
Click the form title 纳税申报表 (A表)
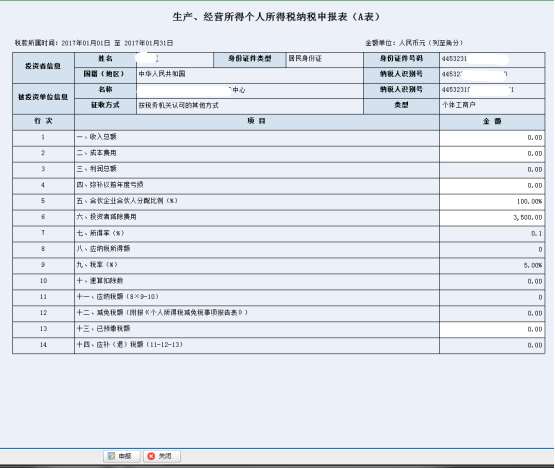tap(276, 17)
